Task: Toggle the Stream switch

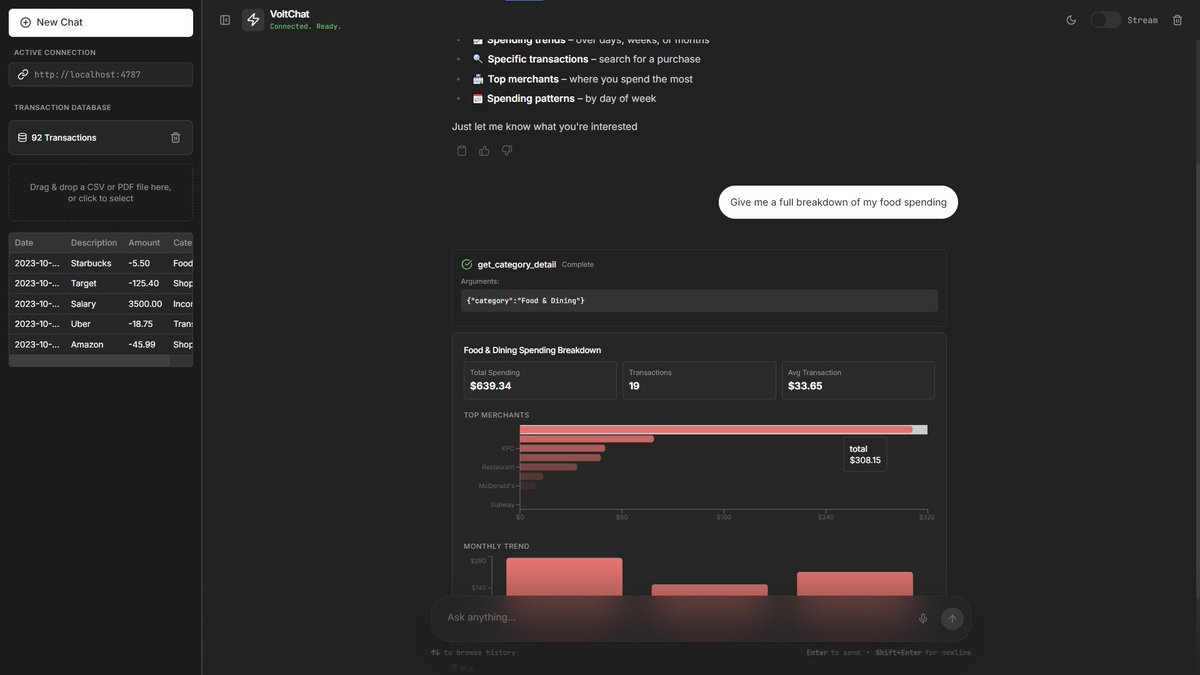Action: point(1105,20)
